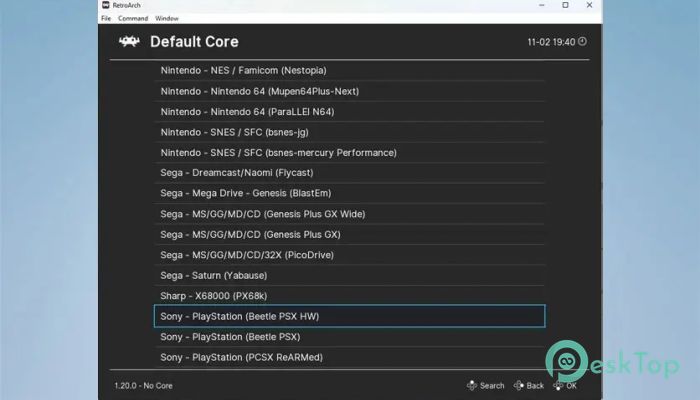Choose Sega PicoDrive core

pyautogui.click(x=350, y=255)
